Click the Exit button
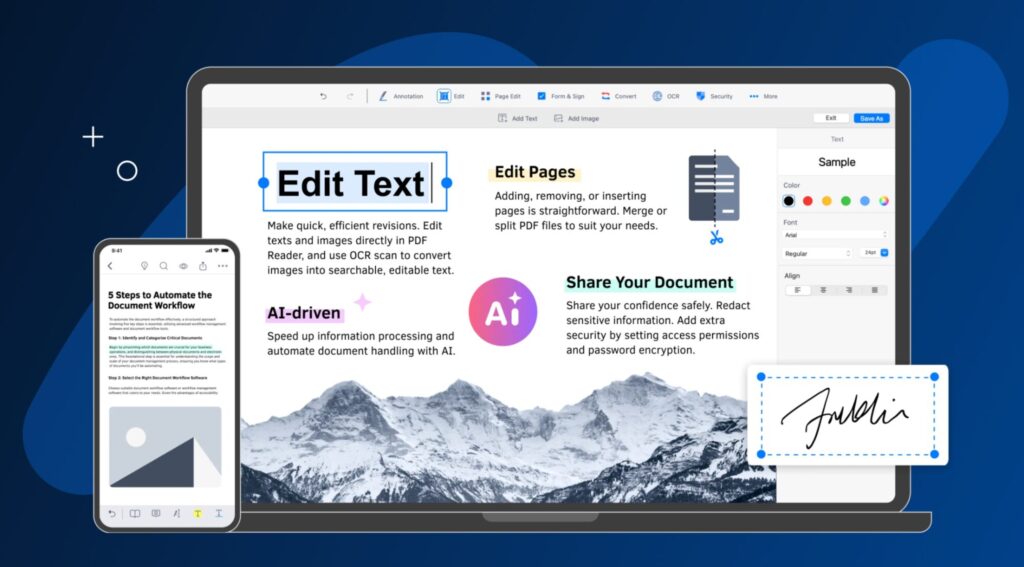This screenshot has height=567, width=1024. coord(831,118)
